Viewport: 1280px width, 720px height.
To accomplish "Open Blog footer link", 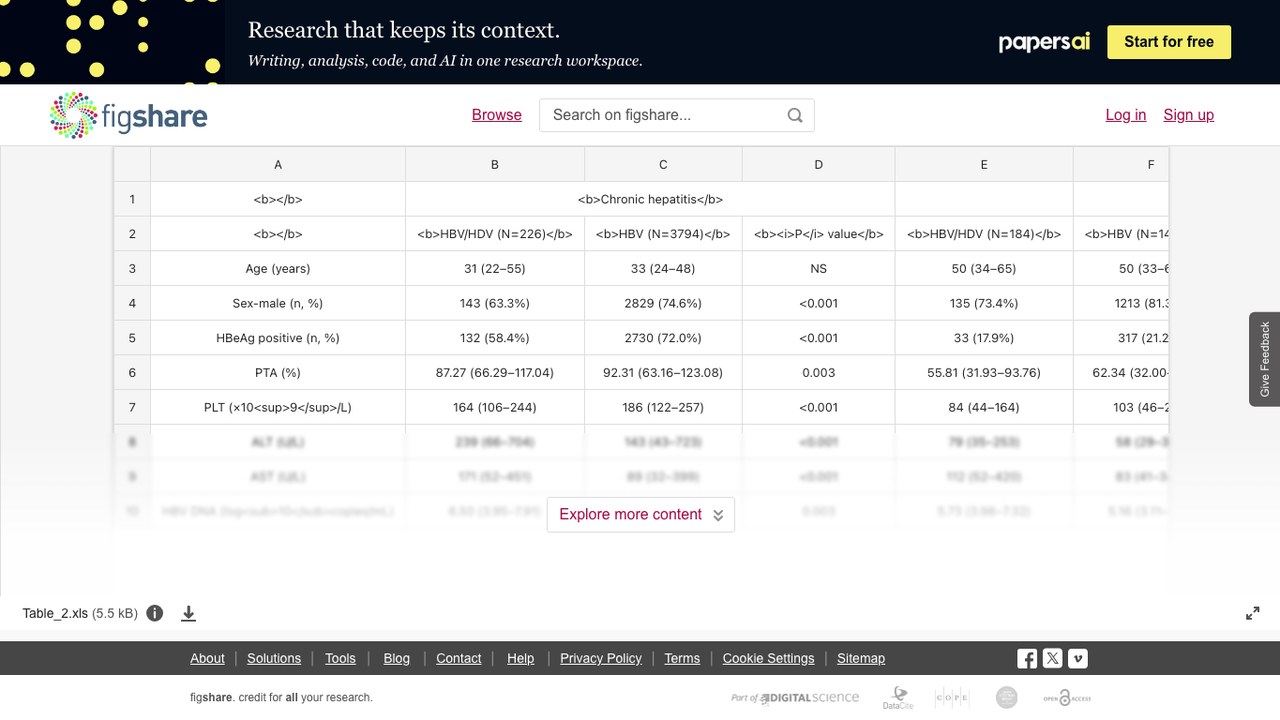I will pyautogui.click(x=397, y=658).
